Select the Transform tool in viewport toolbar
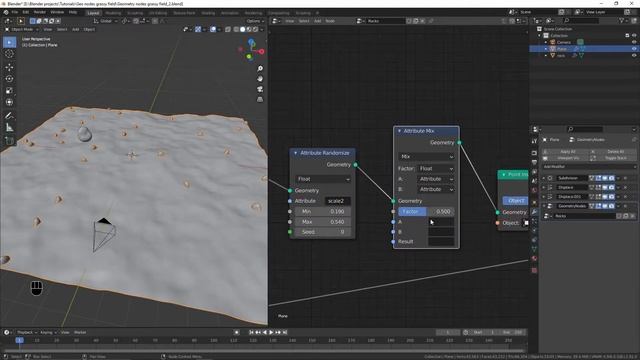This screenshot has width=640, height=360. click(x=9, y=102)
